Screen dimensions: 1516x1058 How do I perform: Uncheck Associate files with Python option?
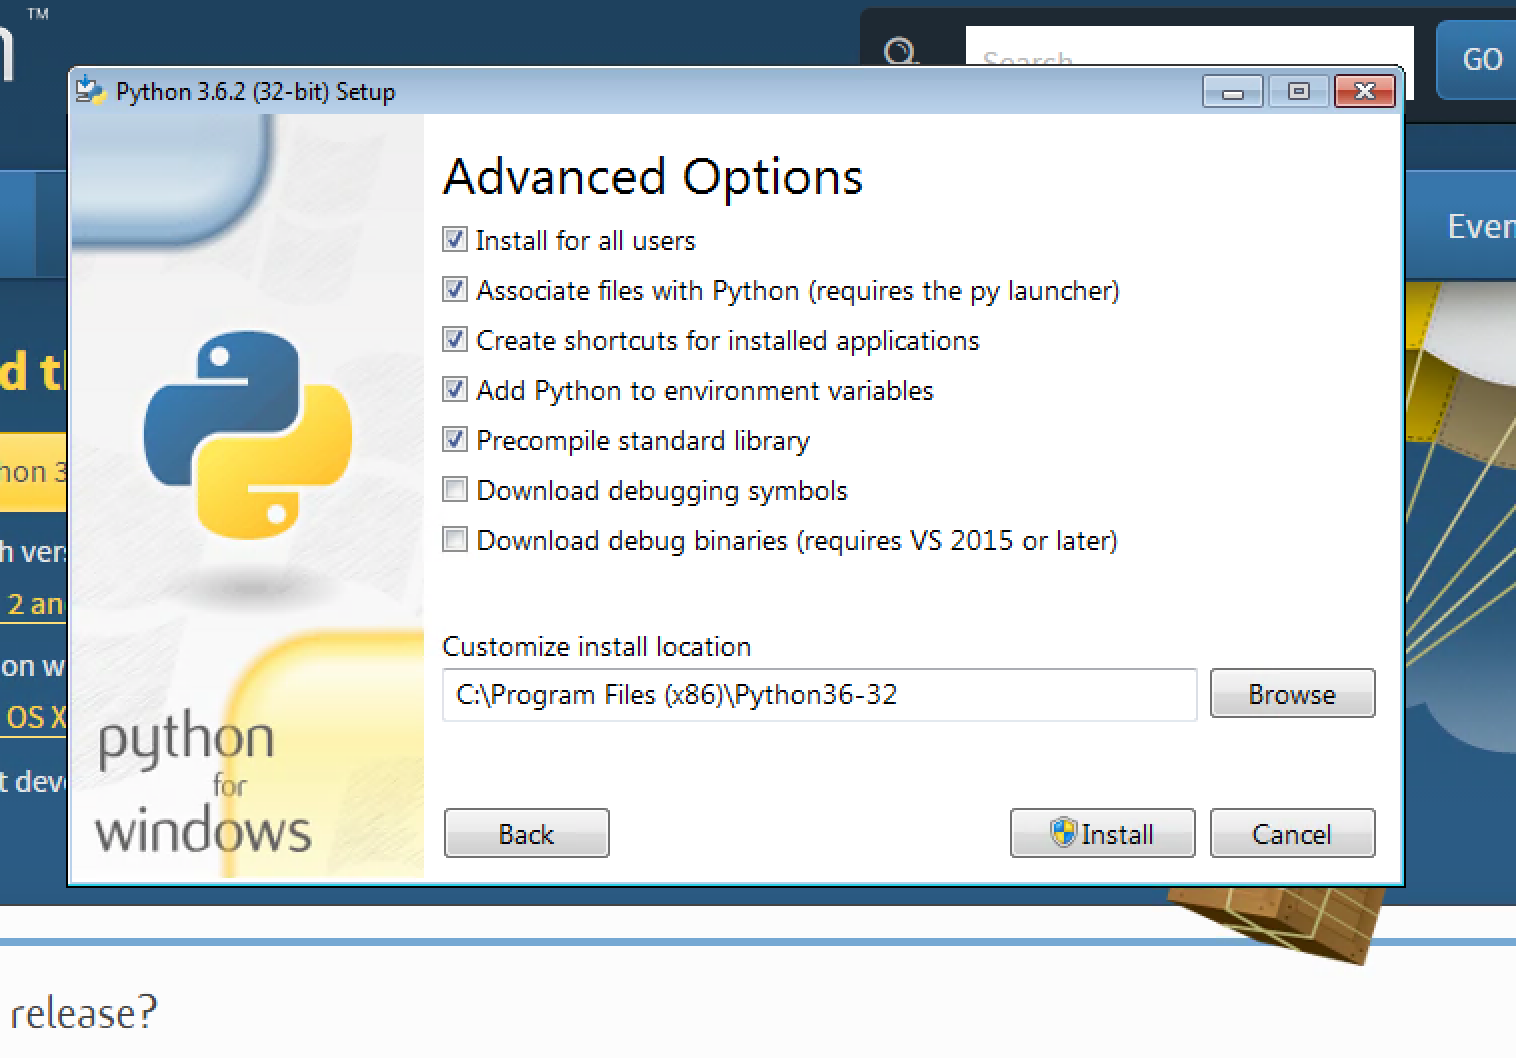coord(455,290)
